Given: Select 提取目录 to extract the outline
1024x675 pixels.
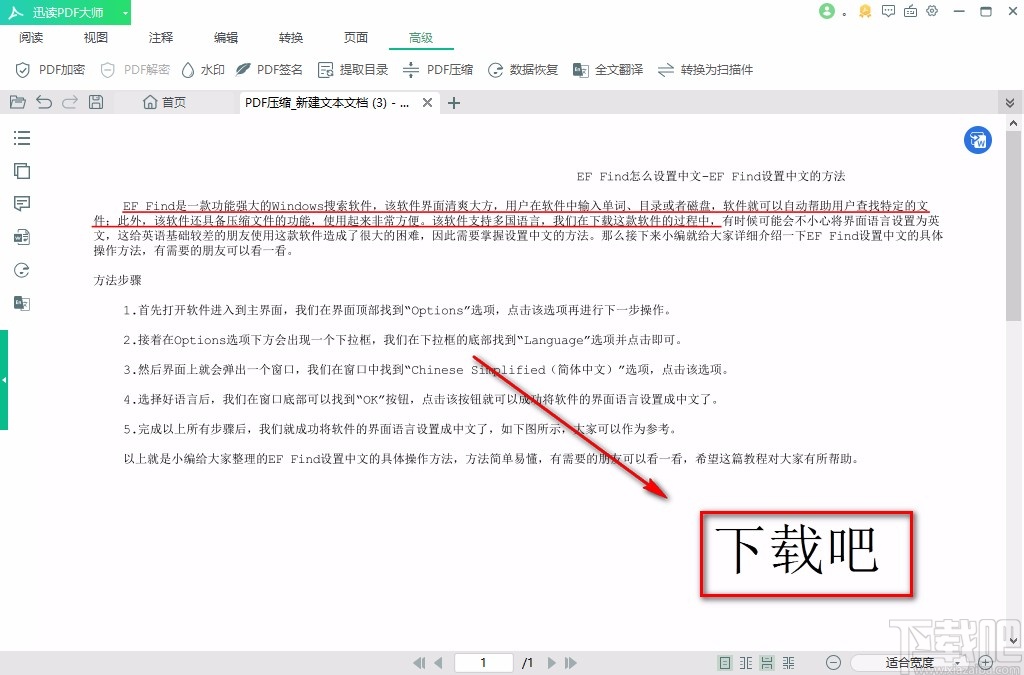Looking at the screenshot, I should [353, 70].
